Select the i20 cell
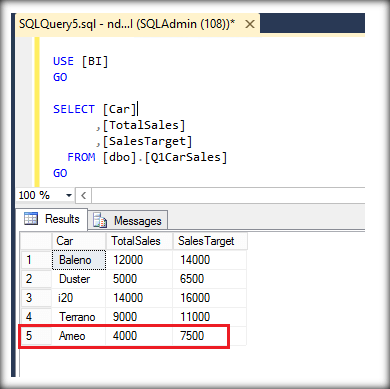Viewport: 390px width, 389px height. (x=79, y=298)
